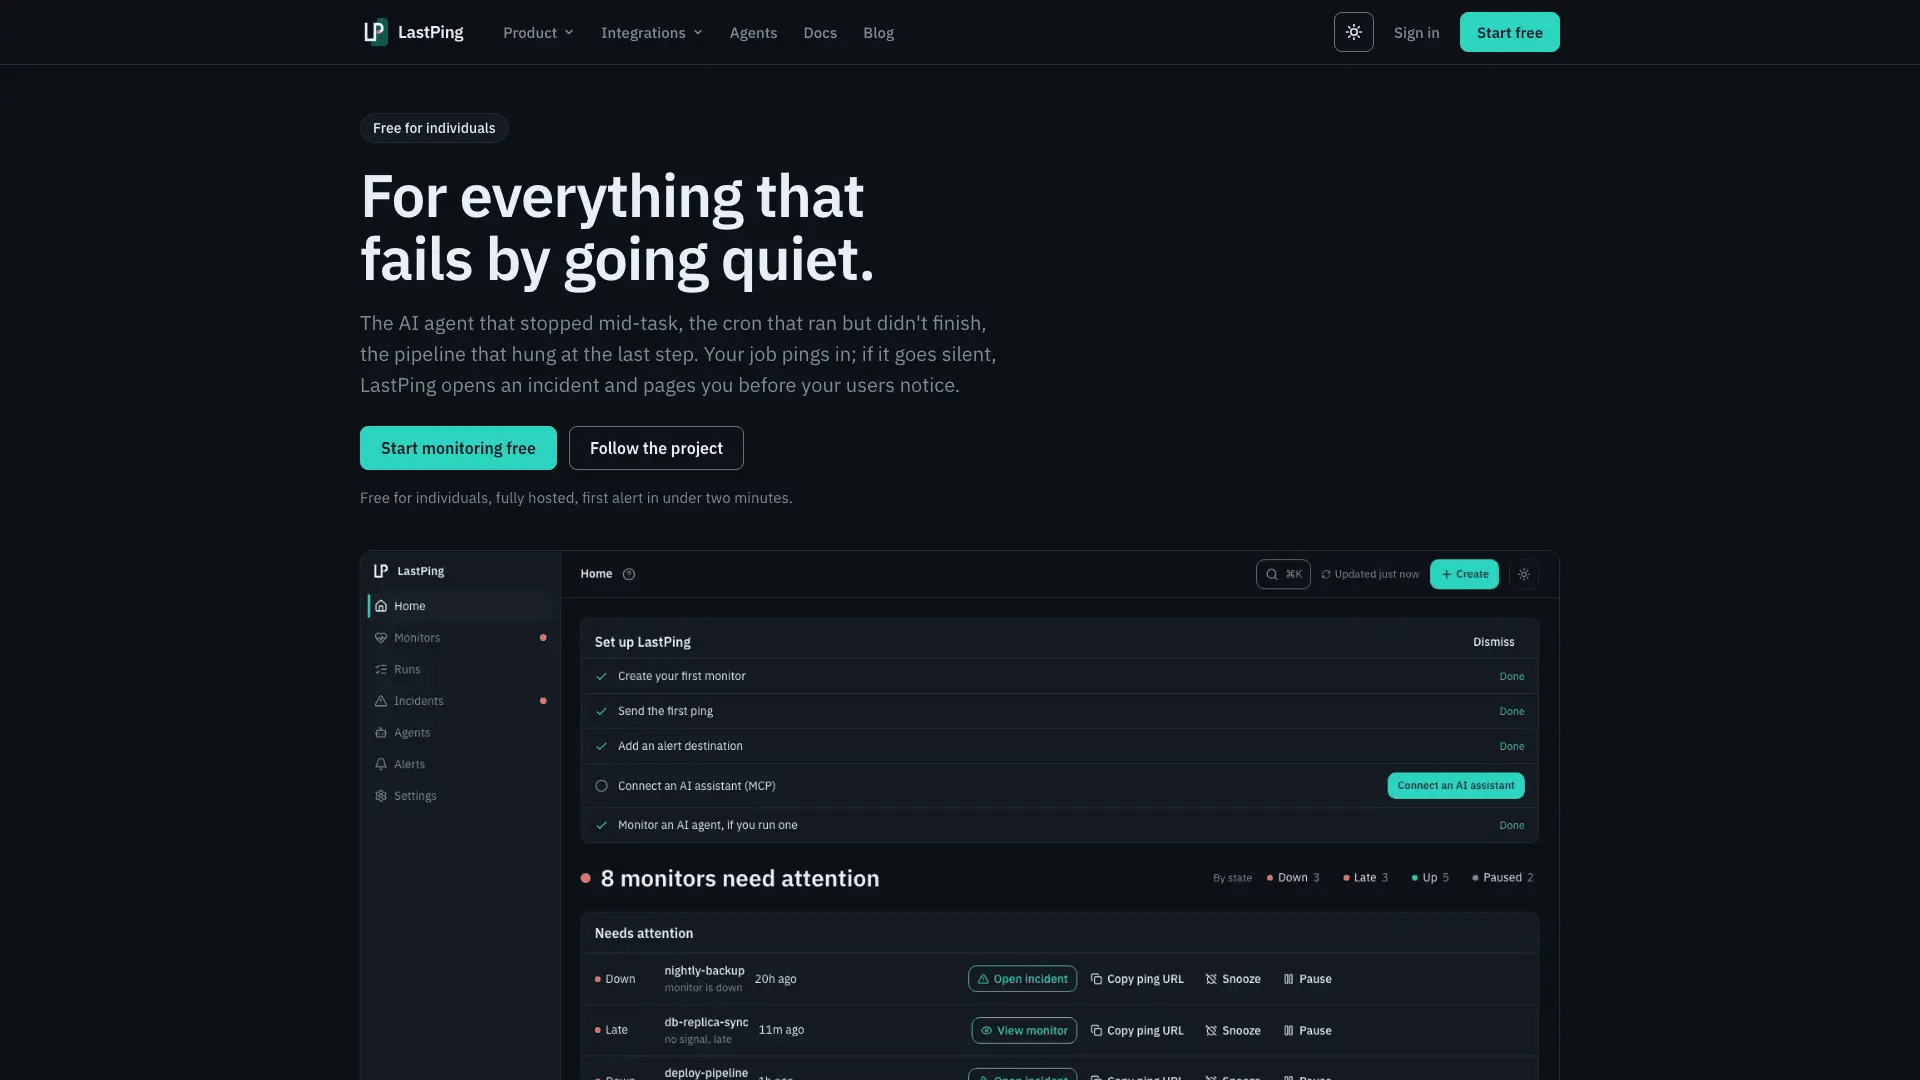Click the Sign in link
Screen dimensions: 1920x1080
tap(1416, 32)
